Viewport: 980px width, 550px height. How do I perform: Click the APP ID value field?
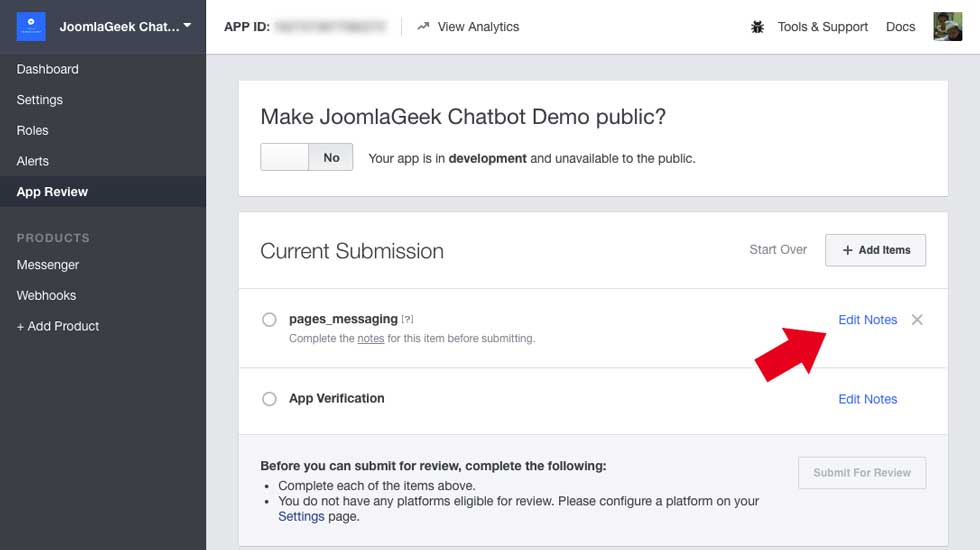coord(331,27)
